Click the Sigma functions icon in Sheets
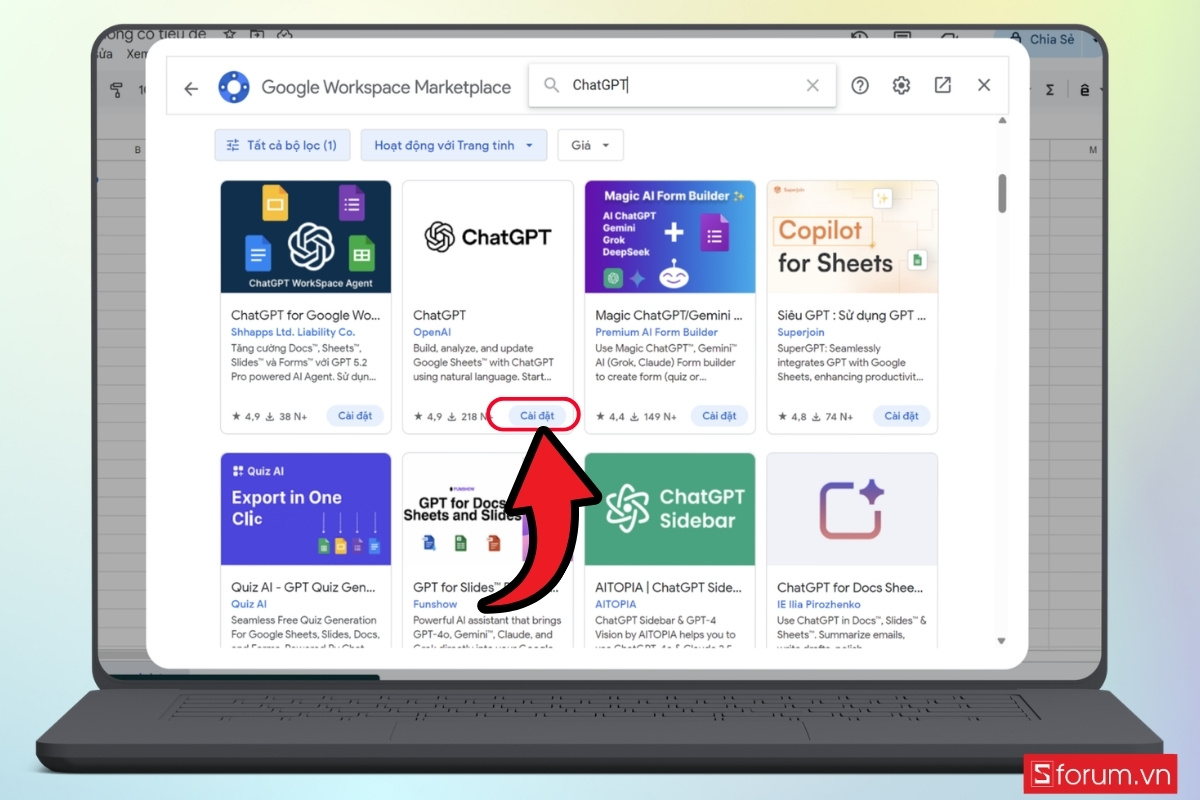The width and height of the screenshot is (1200, 800). click(1050, 90)
